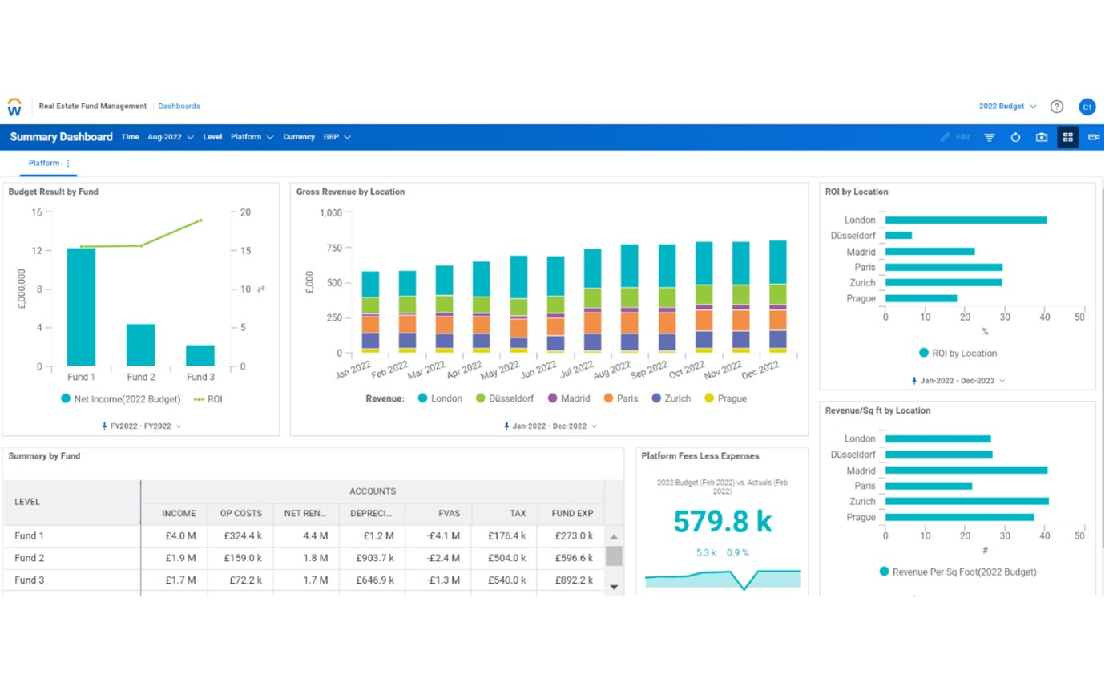1104x690 pixels.
Task: Select the Platform tab
Action: (x=44, y=163)
